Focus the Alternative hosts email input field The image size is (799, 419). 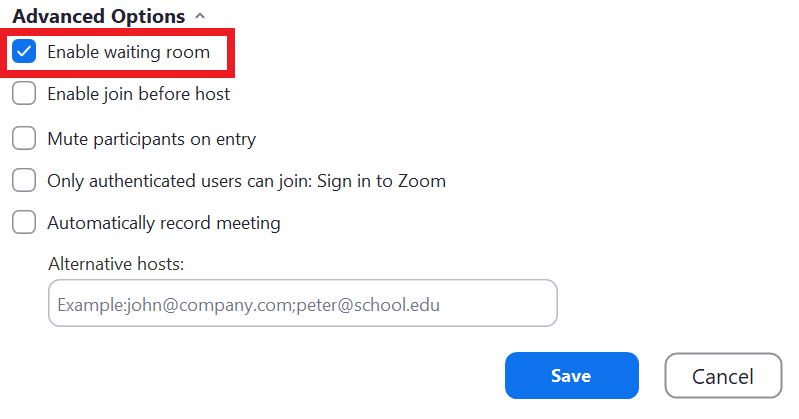(303, 303)
